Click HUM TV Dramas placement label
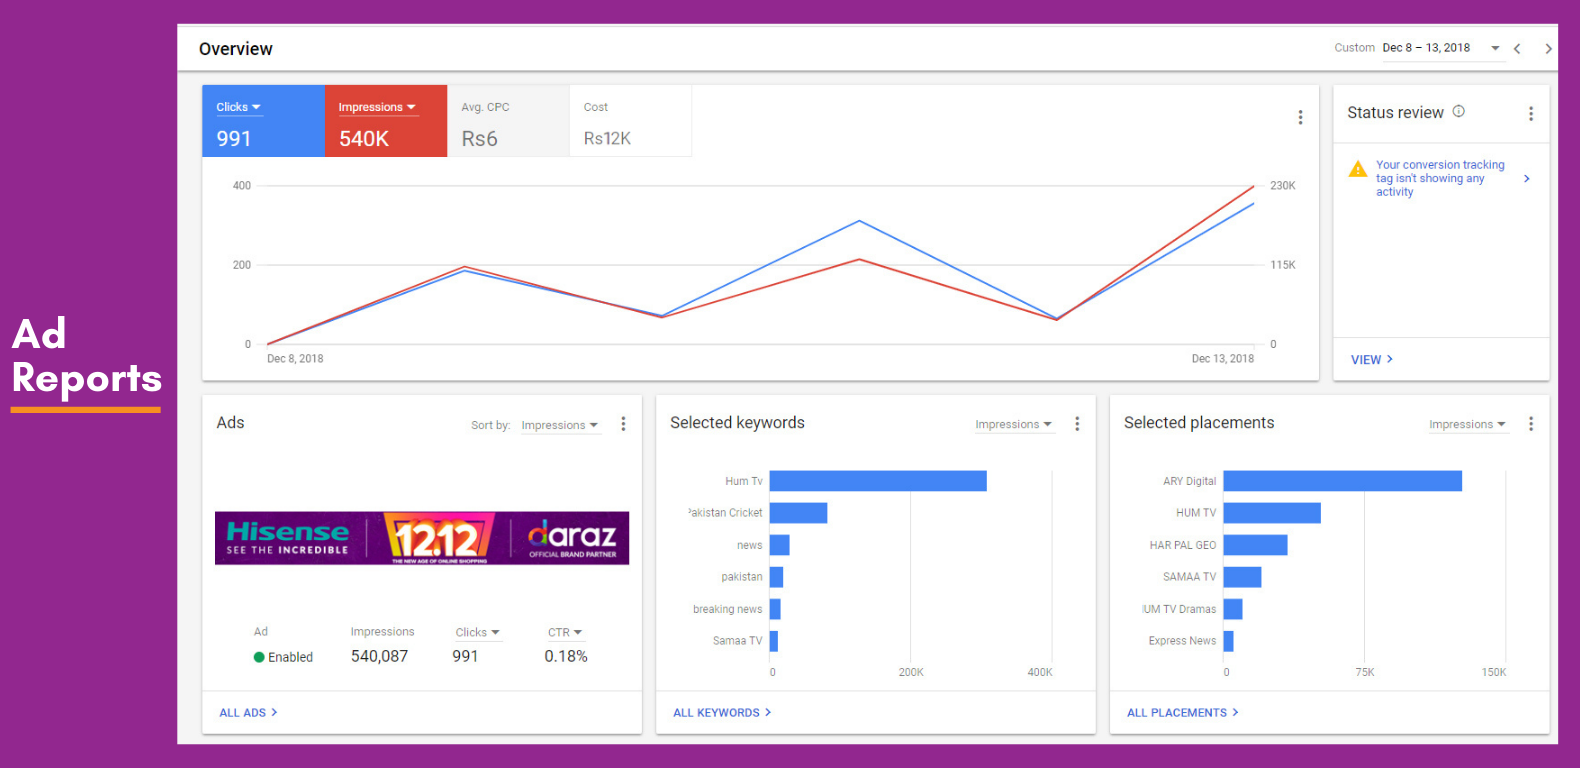Screen dimensions: 1580x768 click(1180, 609)
